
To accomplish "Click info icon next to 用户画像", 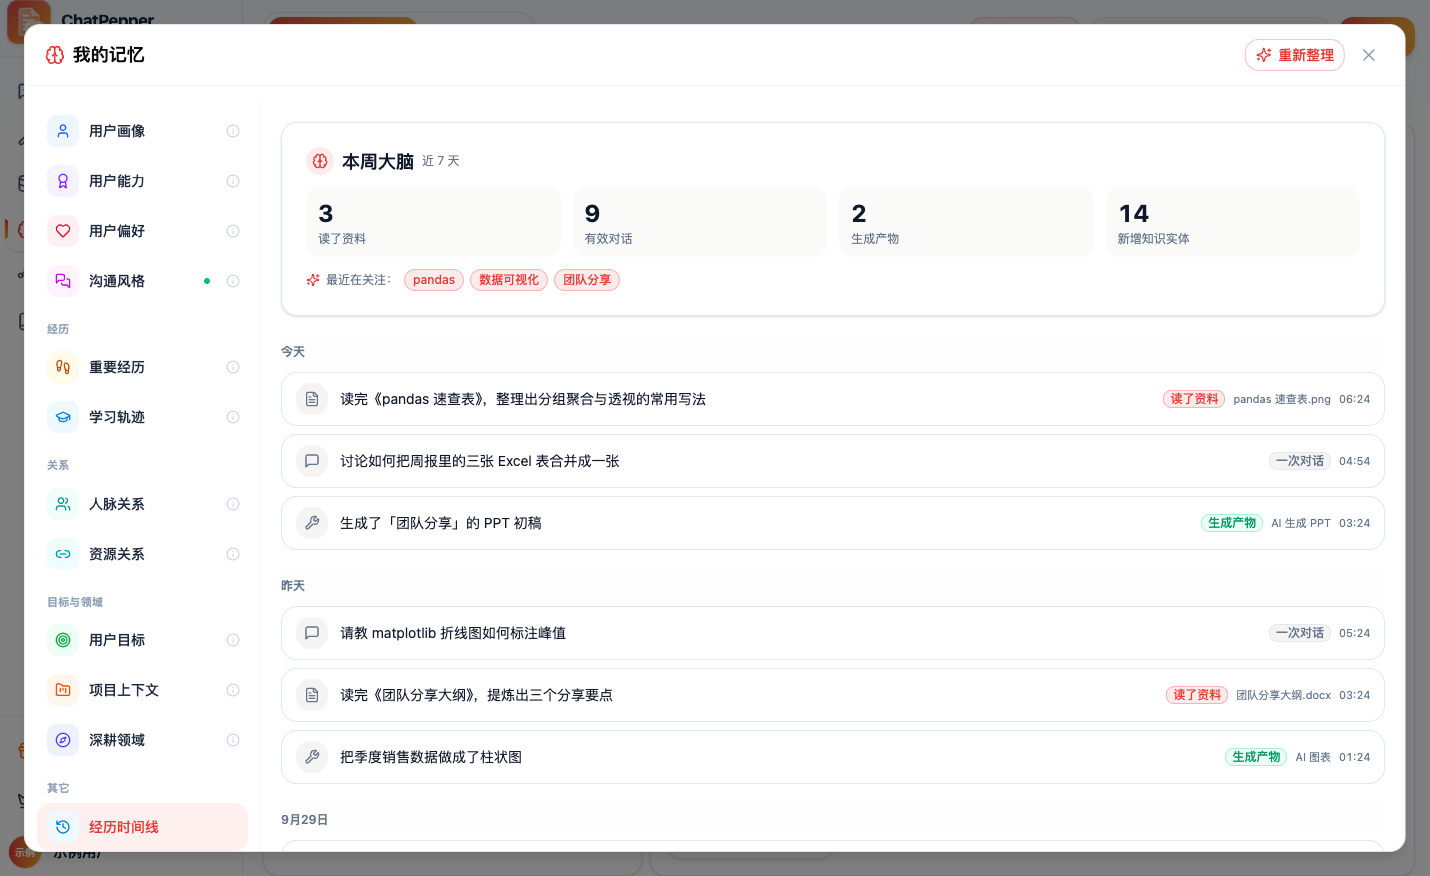I will (233, 131).
